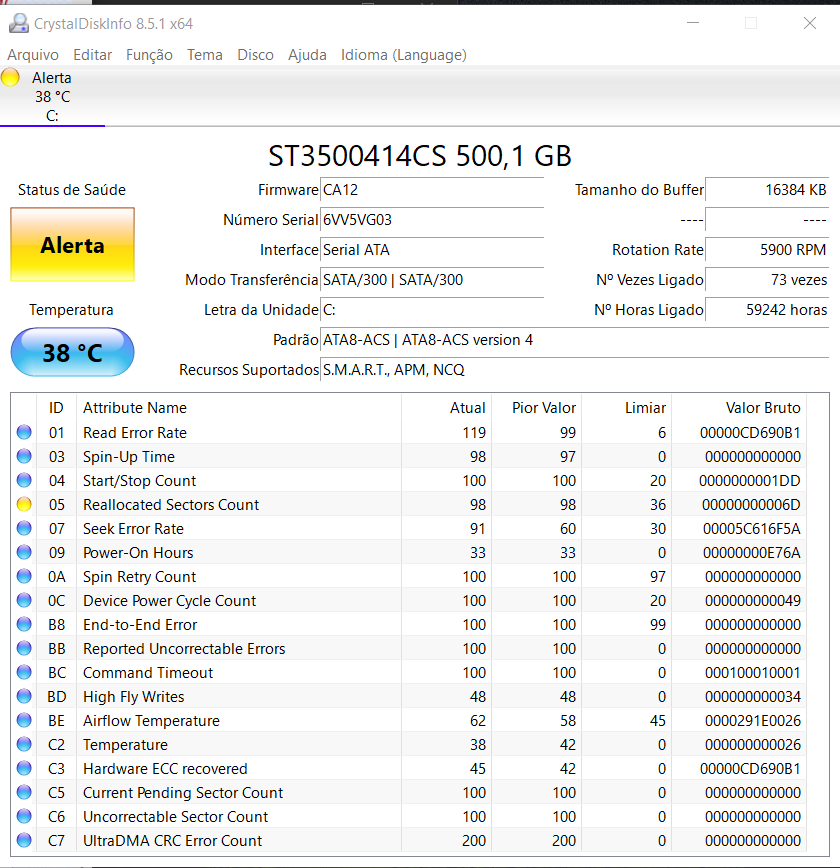This screenshot has width=840, height=868.
Task: Click status dot for Spin Retry Count
Action: point(24,576)
